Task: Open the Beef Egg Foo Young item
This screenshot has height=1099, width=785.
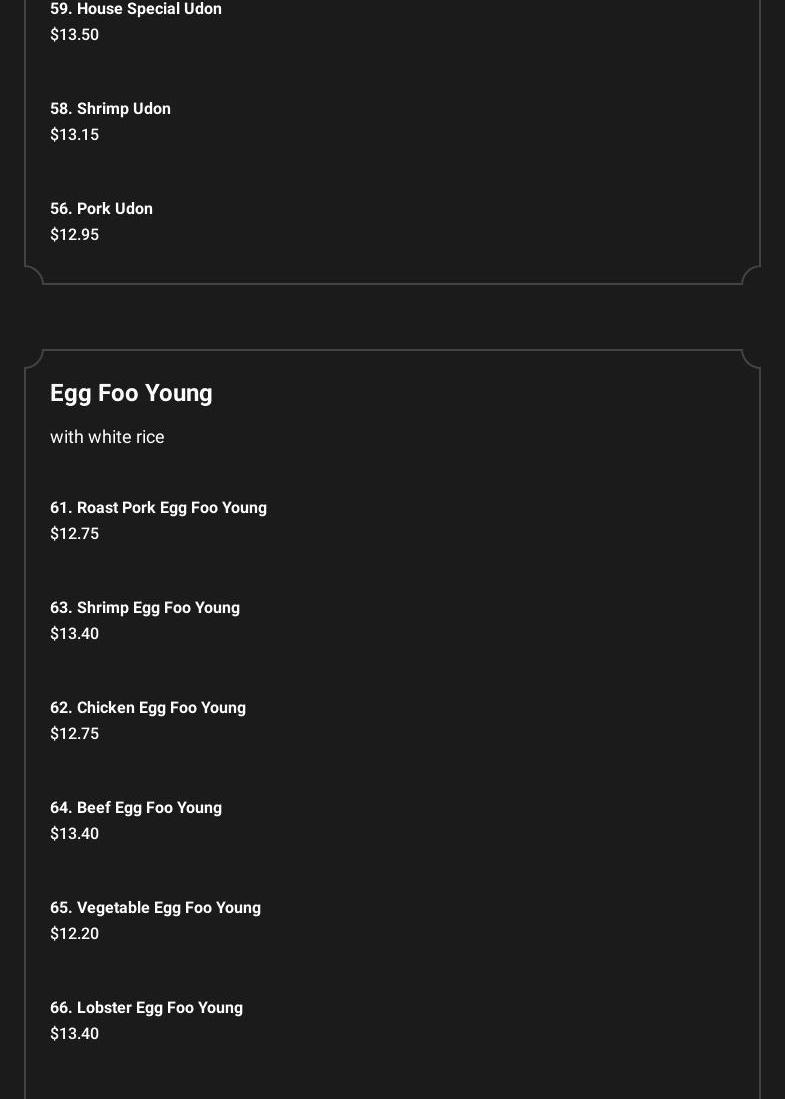Action: click(136, 808)
